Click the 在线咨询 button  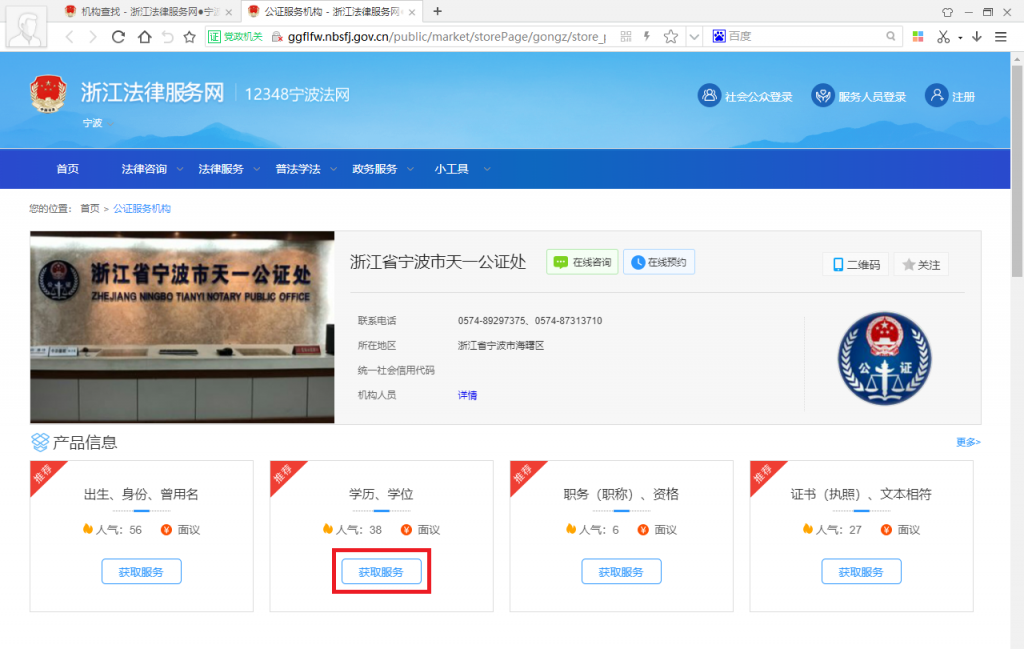(583, 262)
